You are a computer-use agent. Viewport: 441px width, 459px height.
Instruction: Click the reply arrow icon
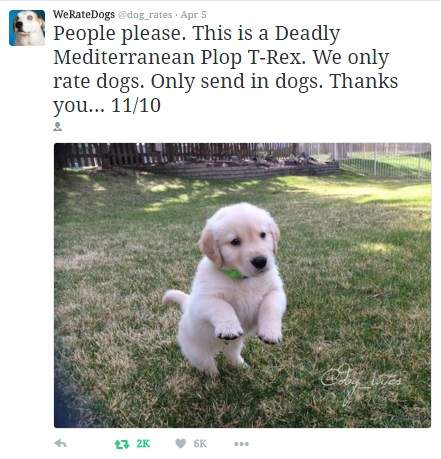pos(60,443)
